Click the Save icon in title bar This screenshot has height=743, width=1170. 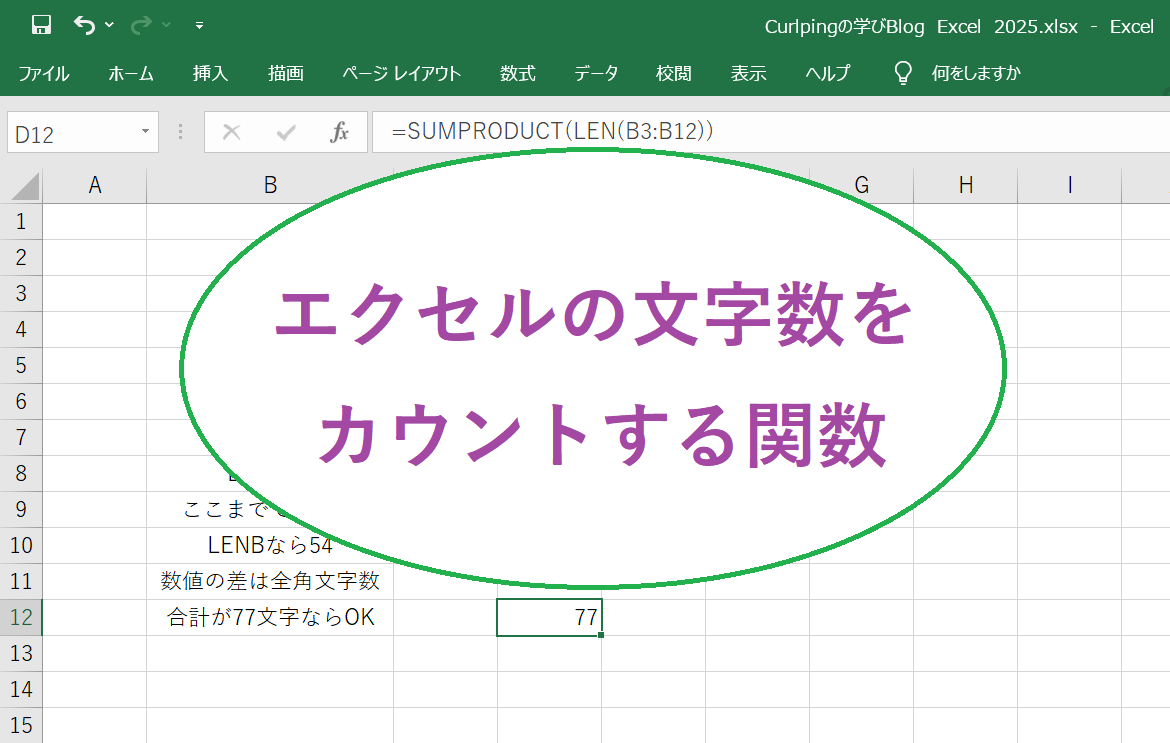(x=41, y=25)
